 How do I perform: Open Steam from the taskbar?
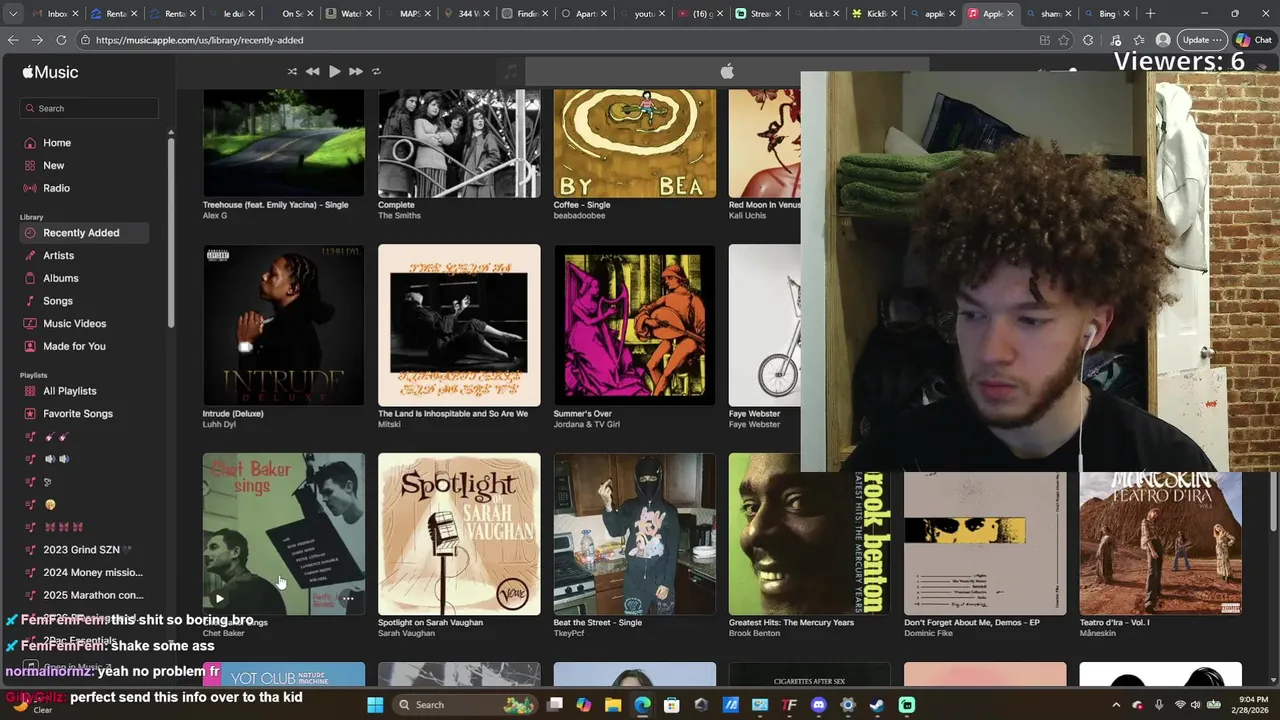(x=877, y=705)
